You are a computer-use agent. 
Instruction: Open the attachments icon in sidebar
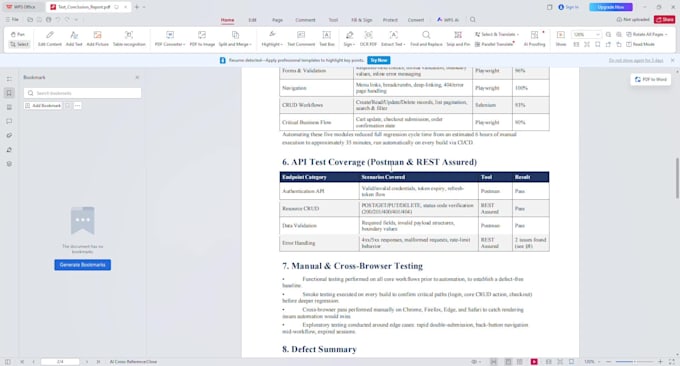pyautogui.click(x=9, y=136)
